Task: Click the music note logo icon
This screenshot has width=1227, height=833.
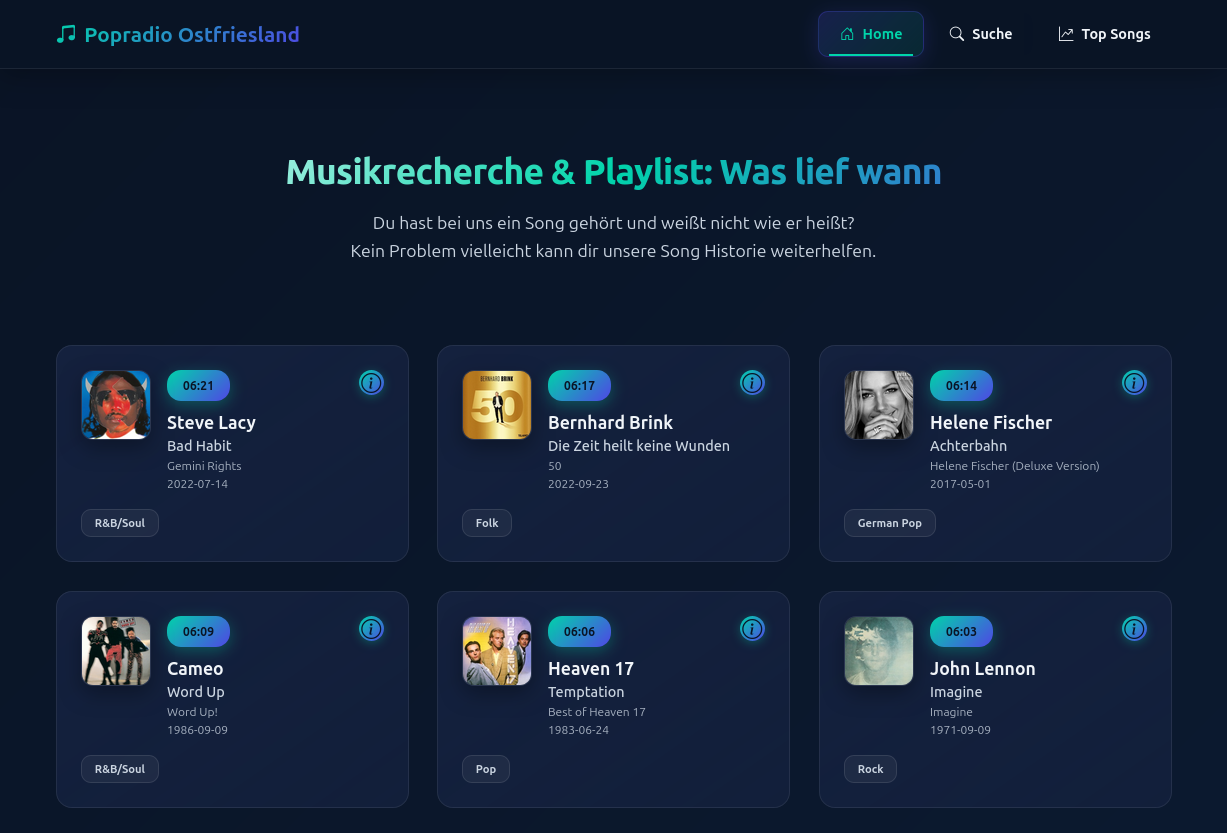Action: (x=66, y=33)
